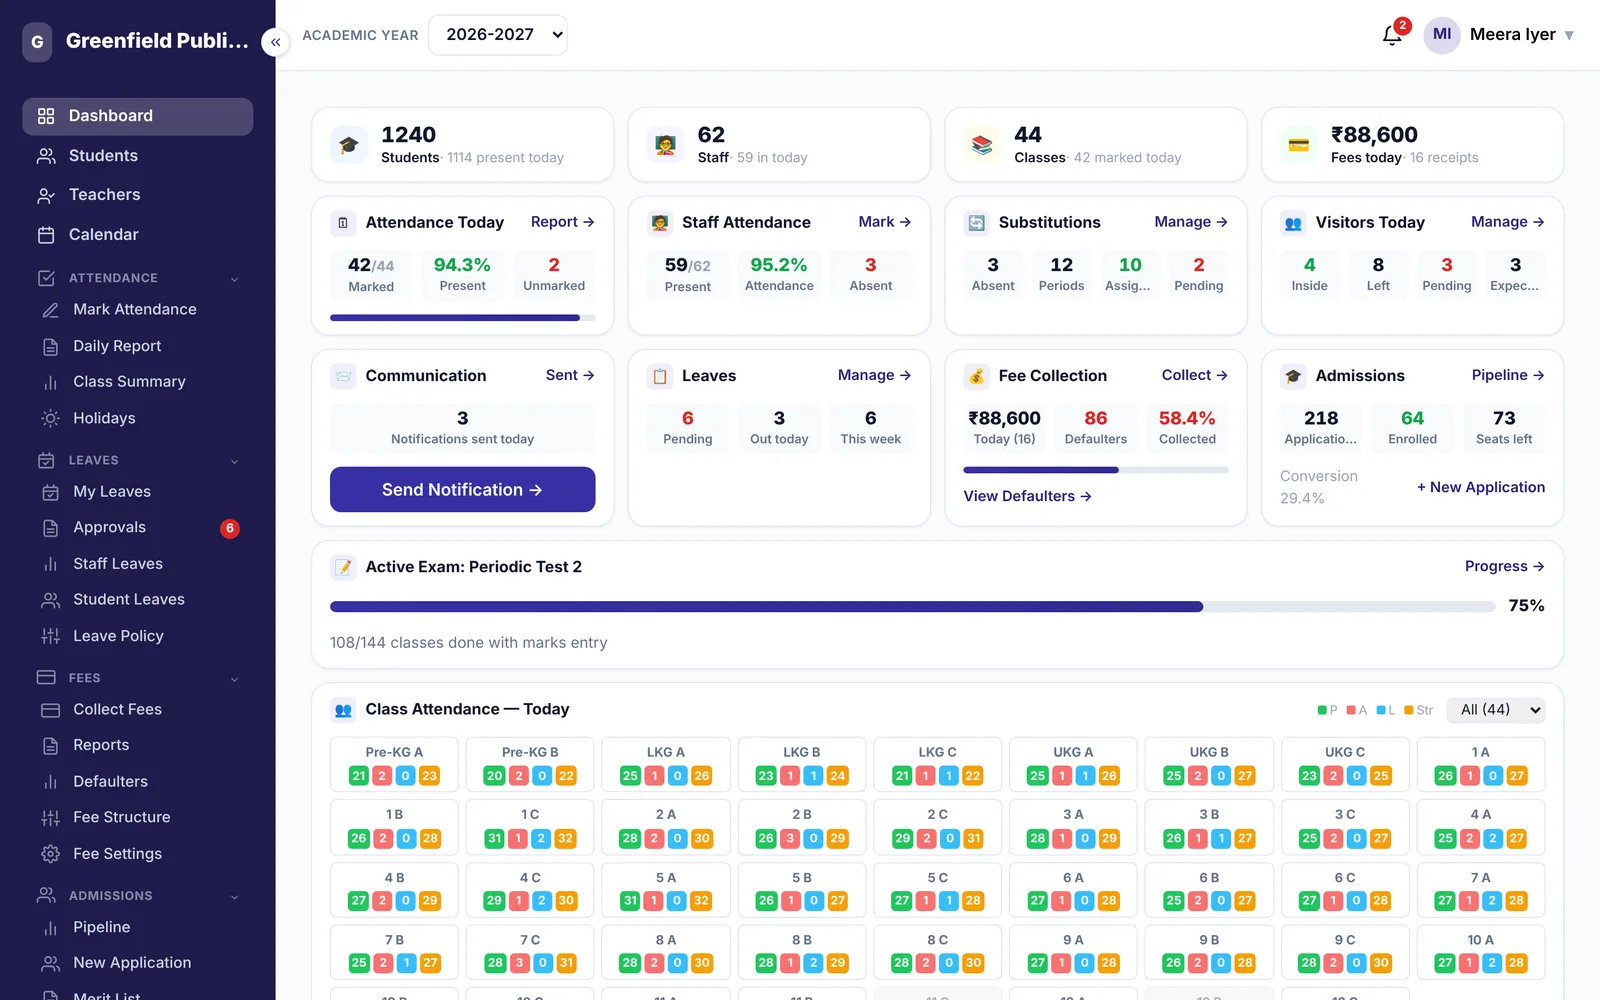The image size is (1600, 1000).
Task: Open Dashboard in the sidebar
Action: pos(138,116)
